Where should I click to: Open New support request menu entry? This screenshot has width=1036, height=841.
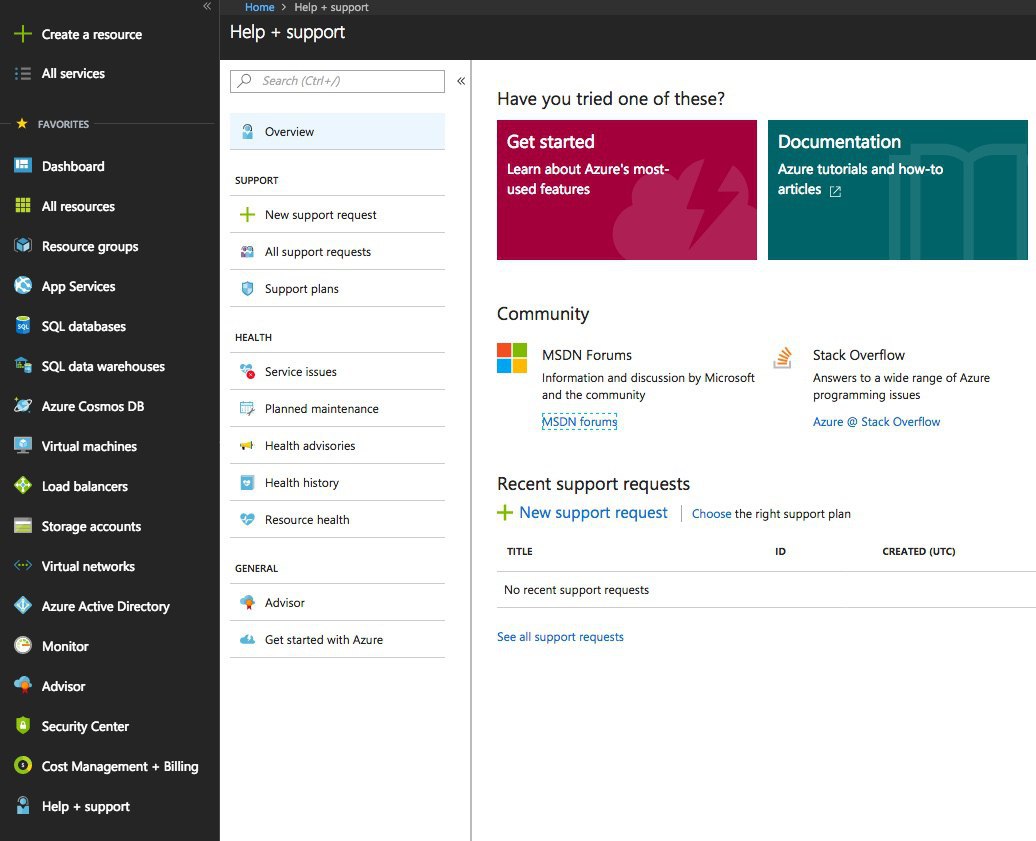337,215
